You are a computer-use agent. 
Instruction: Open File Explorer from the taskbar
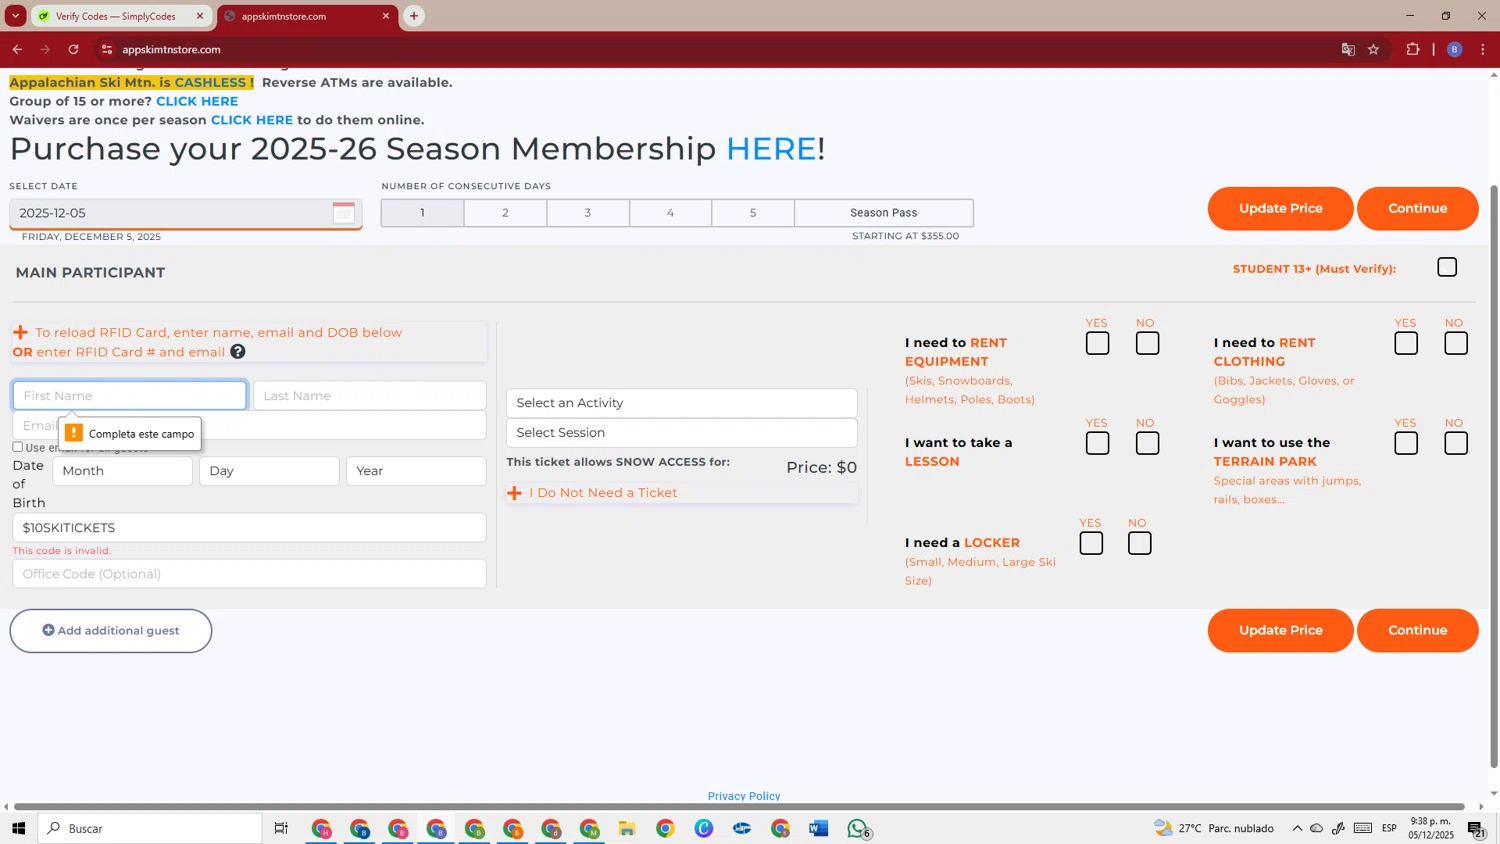point(627,828)
